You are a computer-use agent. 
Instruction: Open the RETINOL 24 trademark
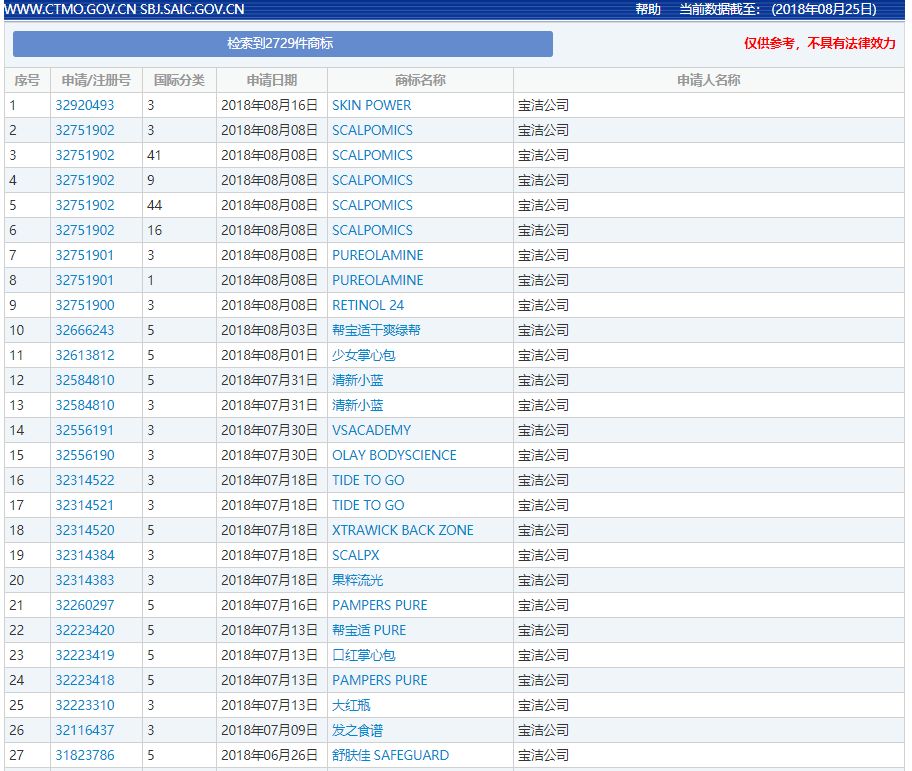[368, 305]
